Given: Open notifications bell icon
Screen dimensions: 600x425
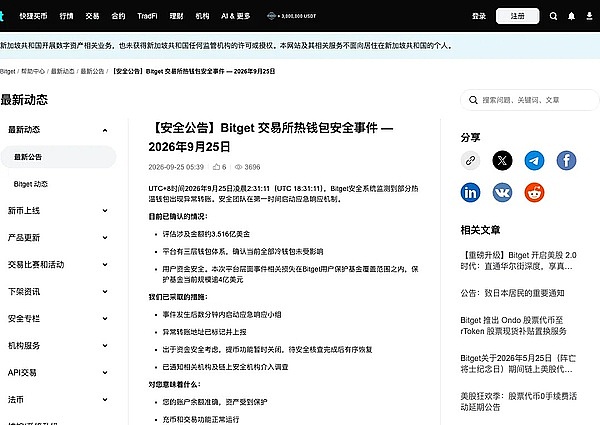Looking at the screenshot, I should coord(571,16).
